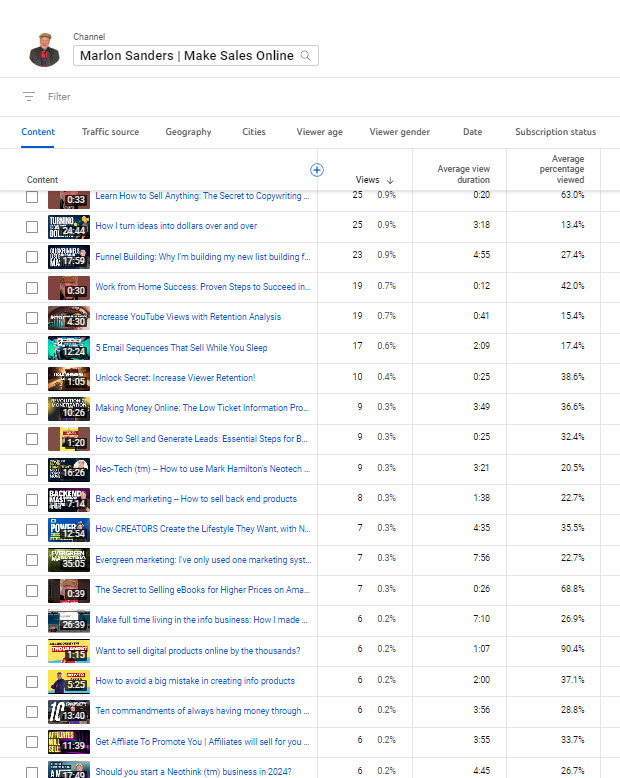The height and width of the screenshot is (778, 620).
Task: Check How CREATORS Create row checkbox
Action: point(32,530)
